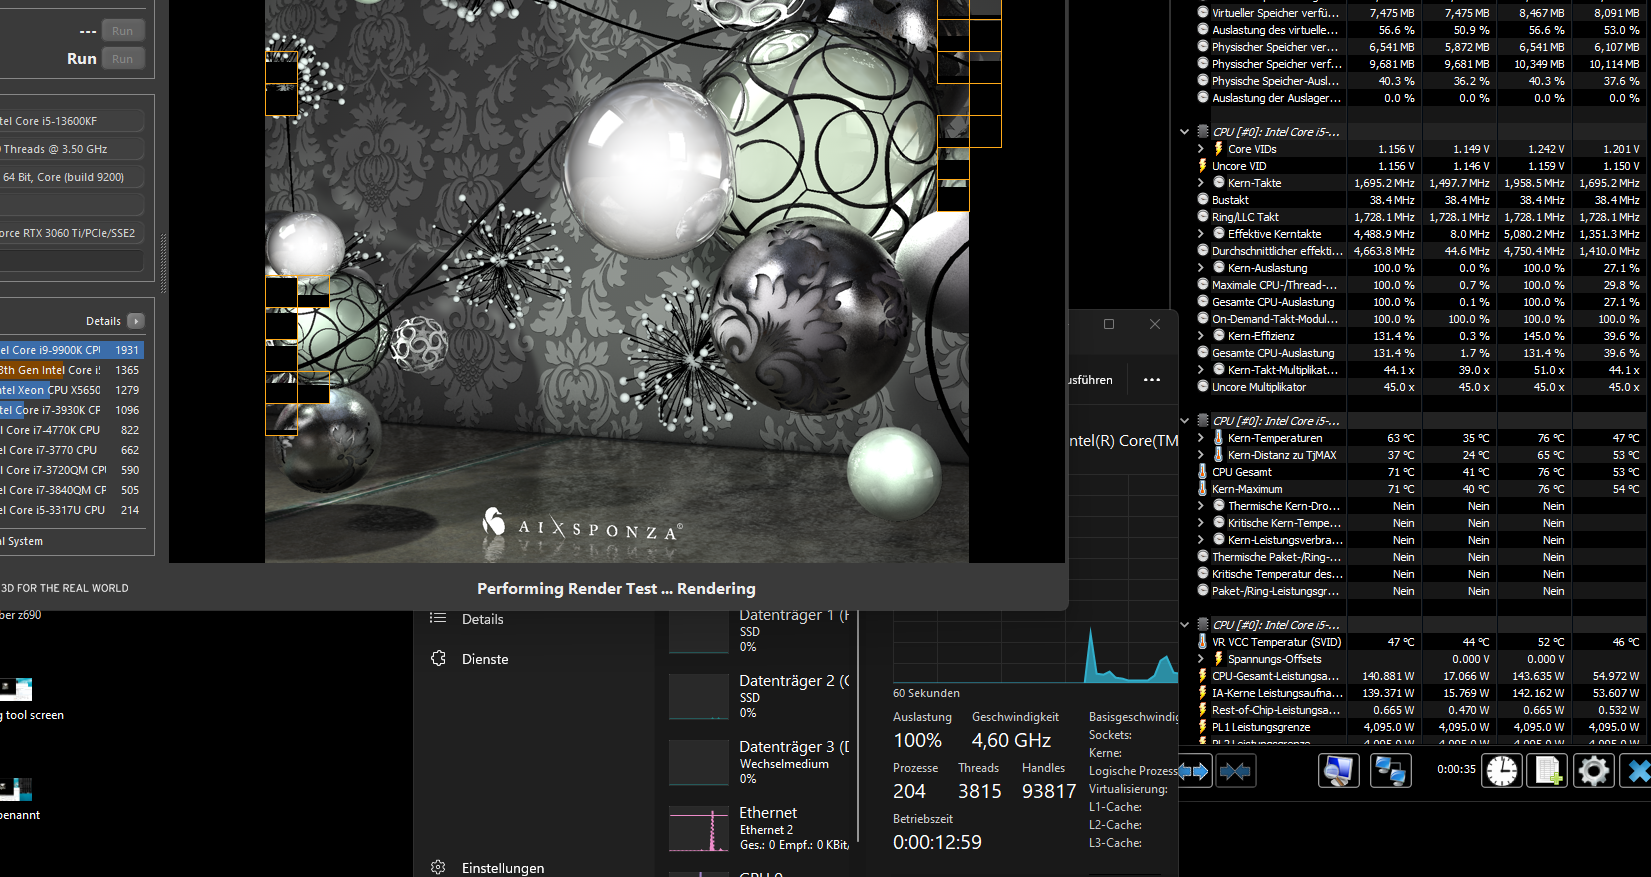The width and height of the screenshot is (1651, 877).
Task: Collapse the first CPU [#0] Intel Core i5 group
Action: coord(1185,132)
